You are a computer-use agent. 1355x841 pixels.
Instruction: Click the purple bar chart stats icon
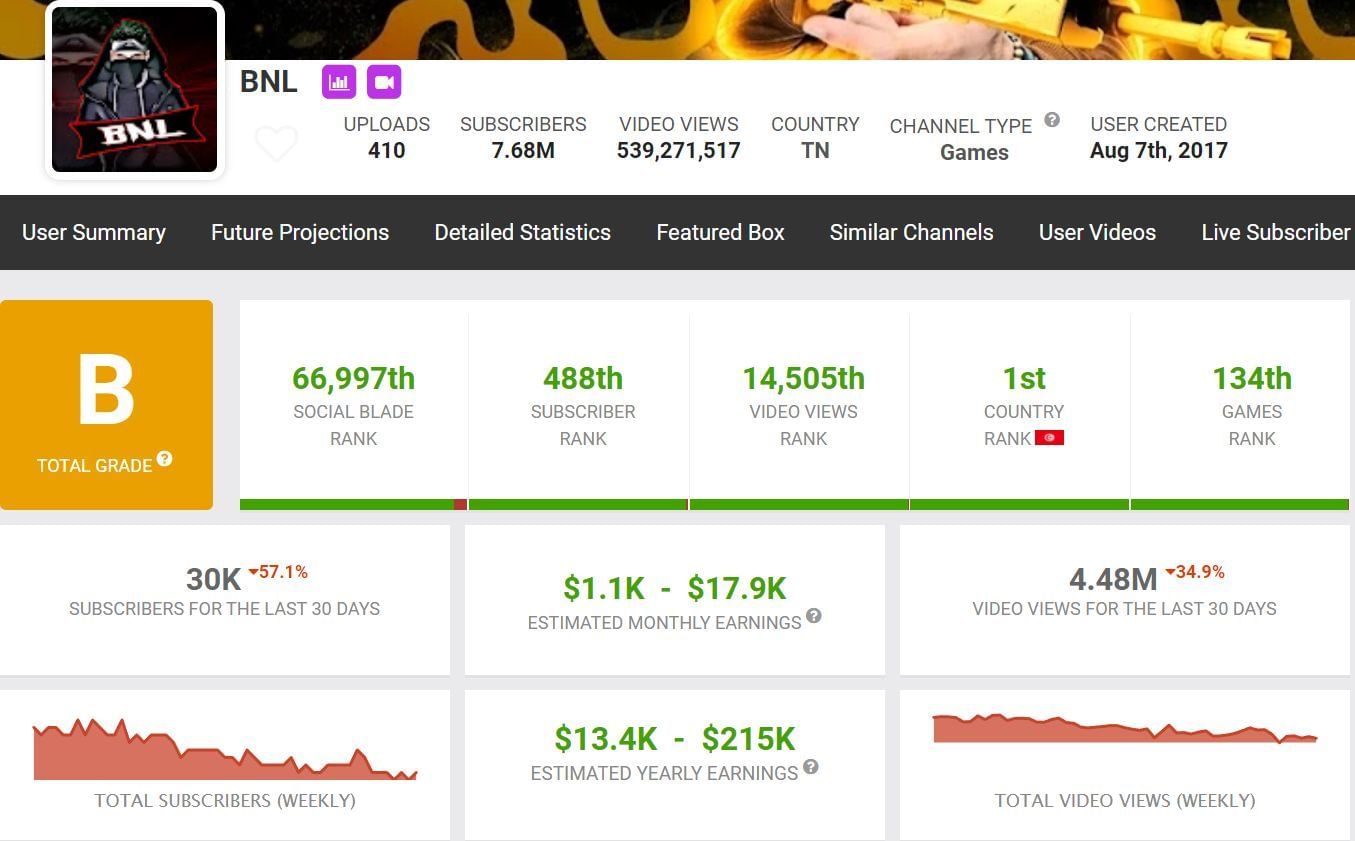(339, 82)
